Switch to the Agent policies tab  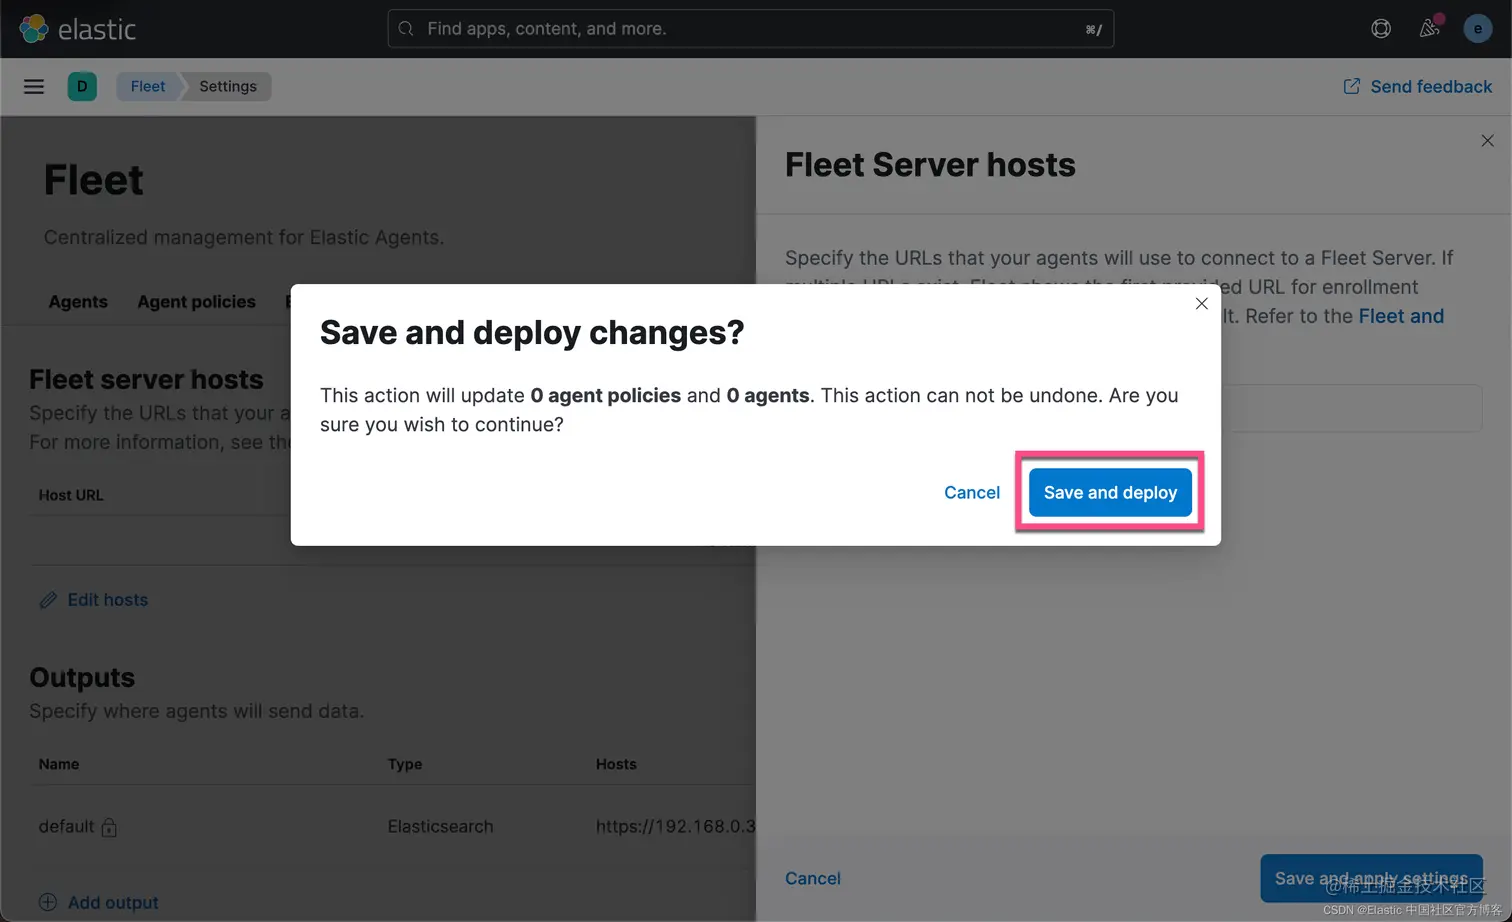tap(196, 302)
